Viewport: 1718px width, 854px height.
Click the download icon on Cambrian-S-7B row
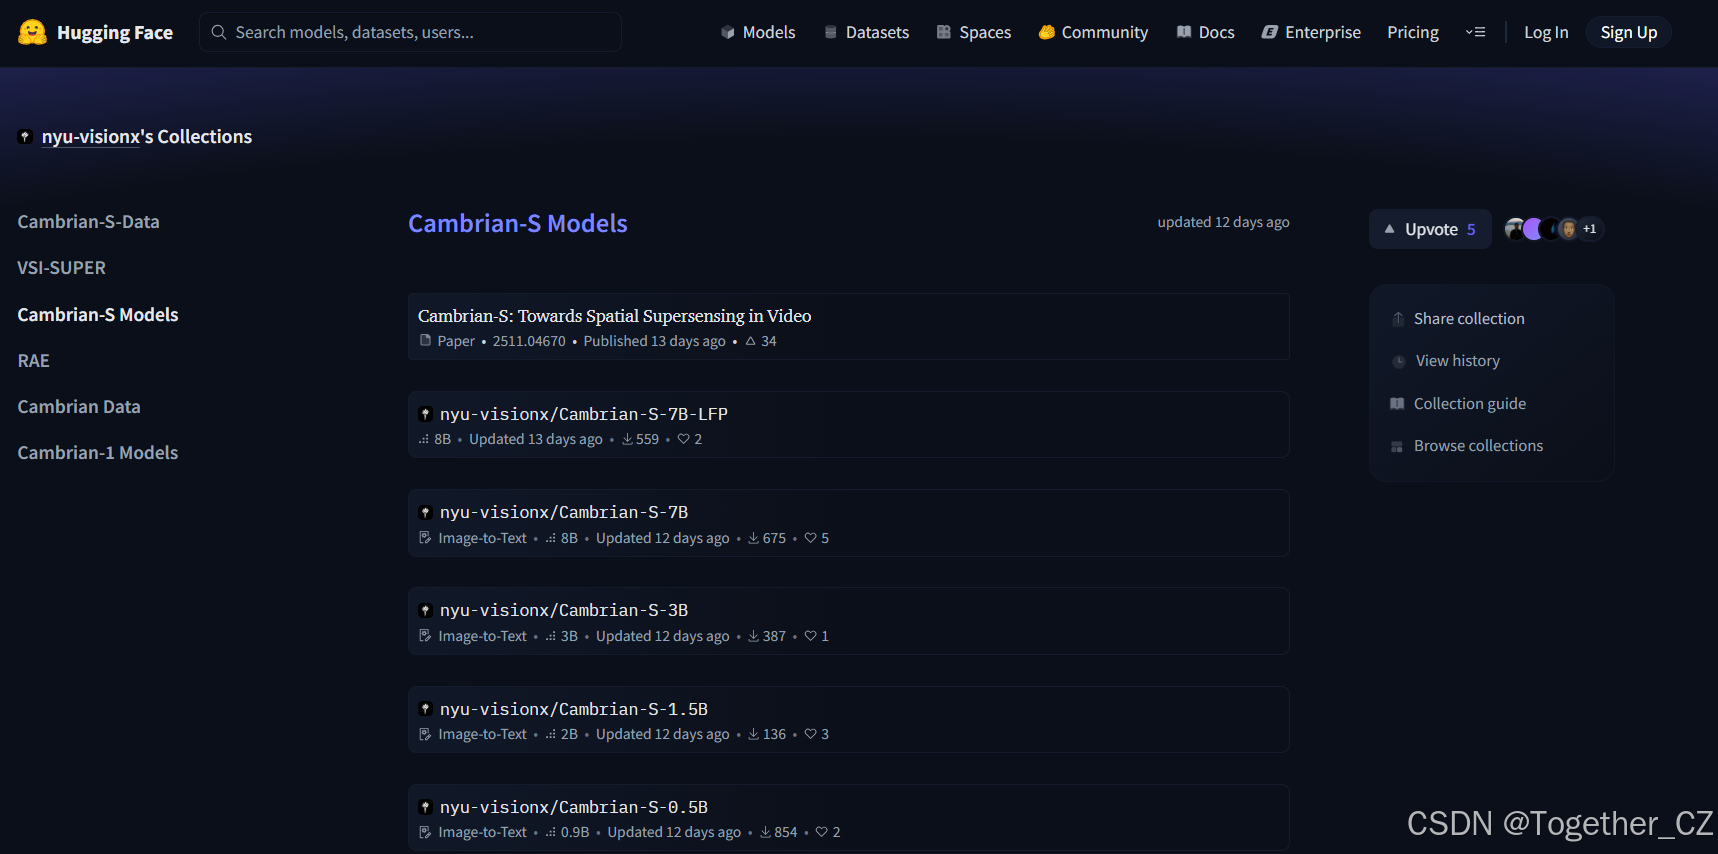[754, 538]
